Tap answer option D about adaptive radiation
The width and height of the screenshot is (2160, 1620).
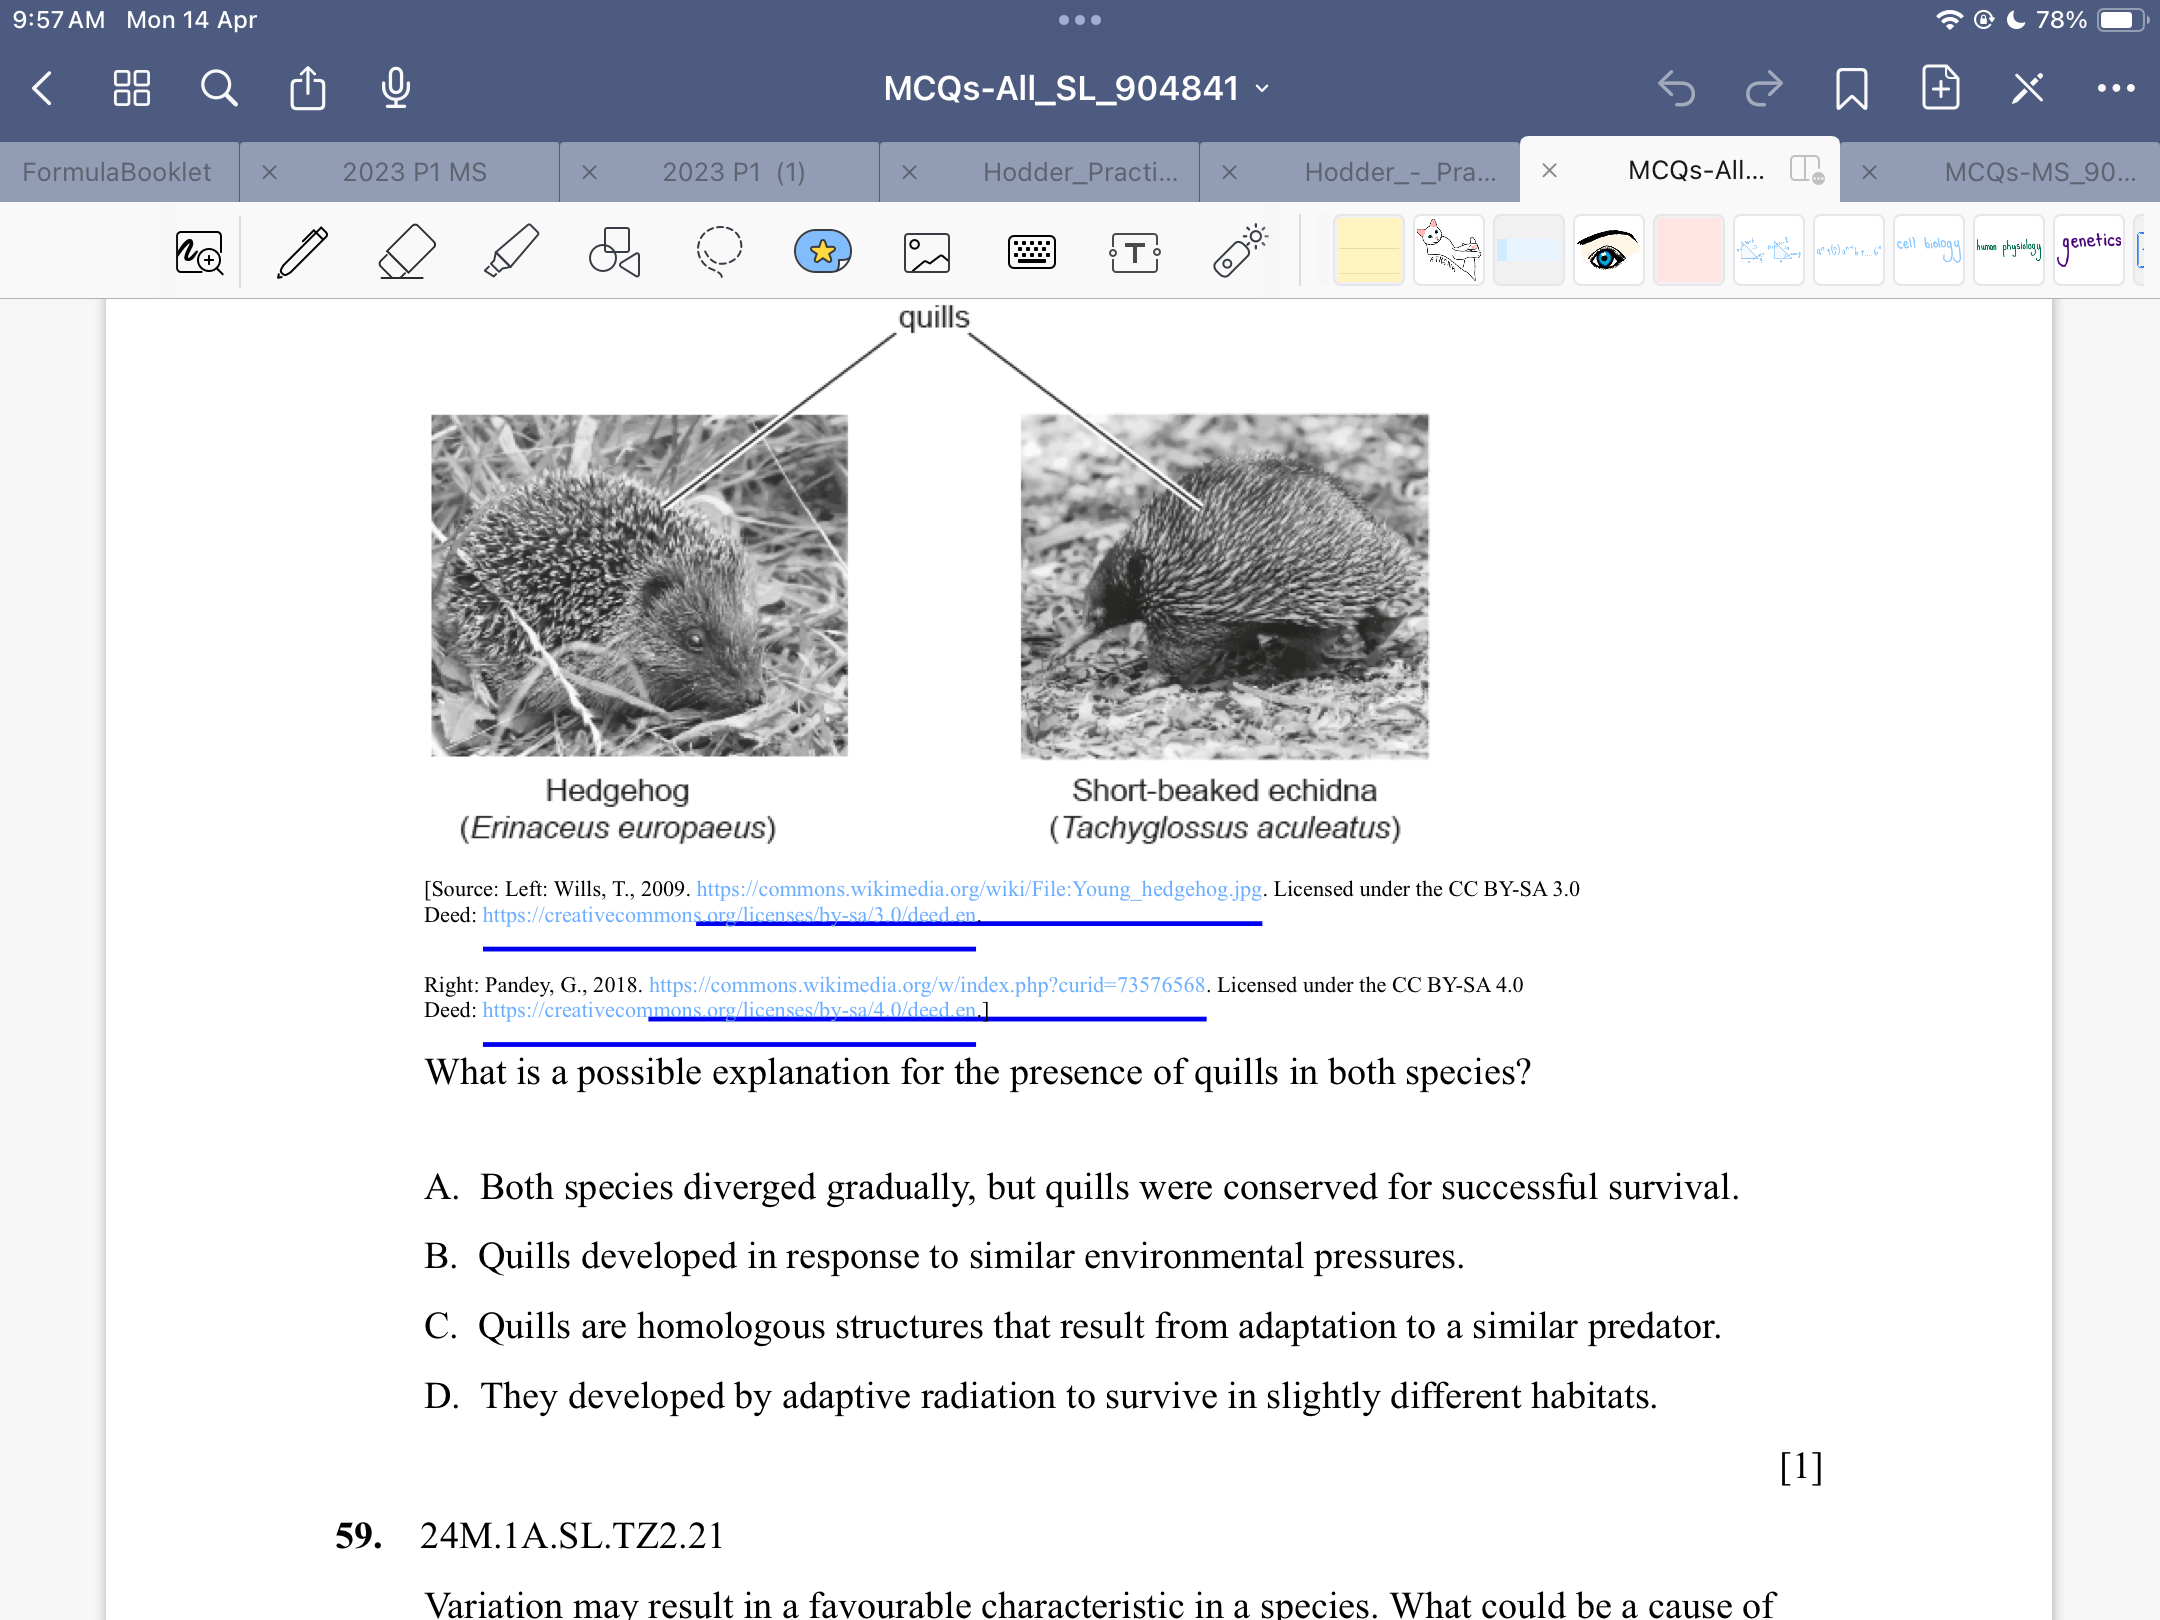[1040, 1396]
